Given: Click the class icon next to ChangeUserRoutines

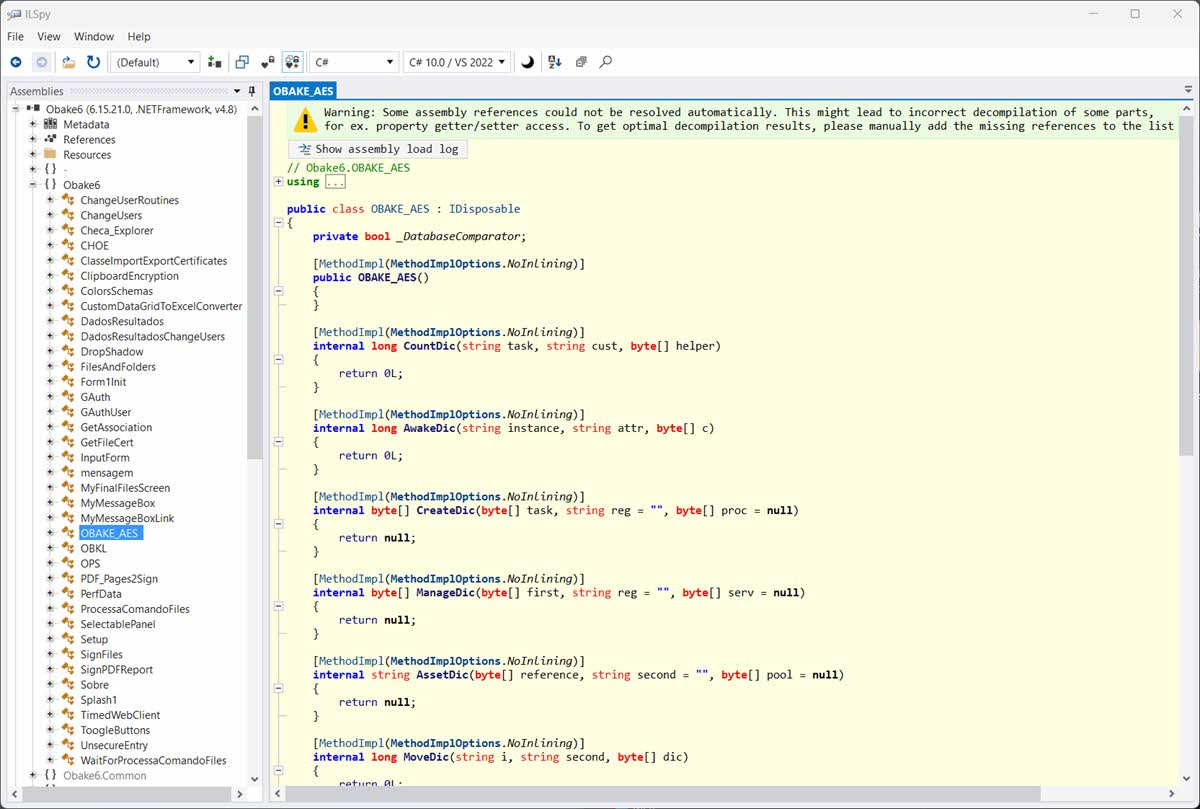Looking at the screenshot, I should click(x=68, y=200).
